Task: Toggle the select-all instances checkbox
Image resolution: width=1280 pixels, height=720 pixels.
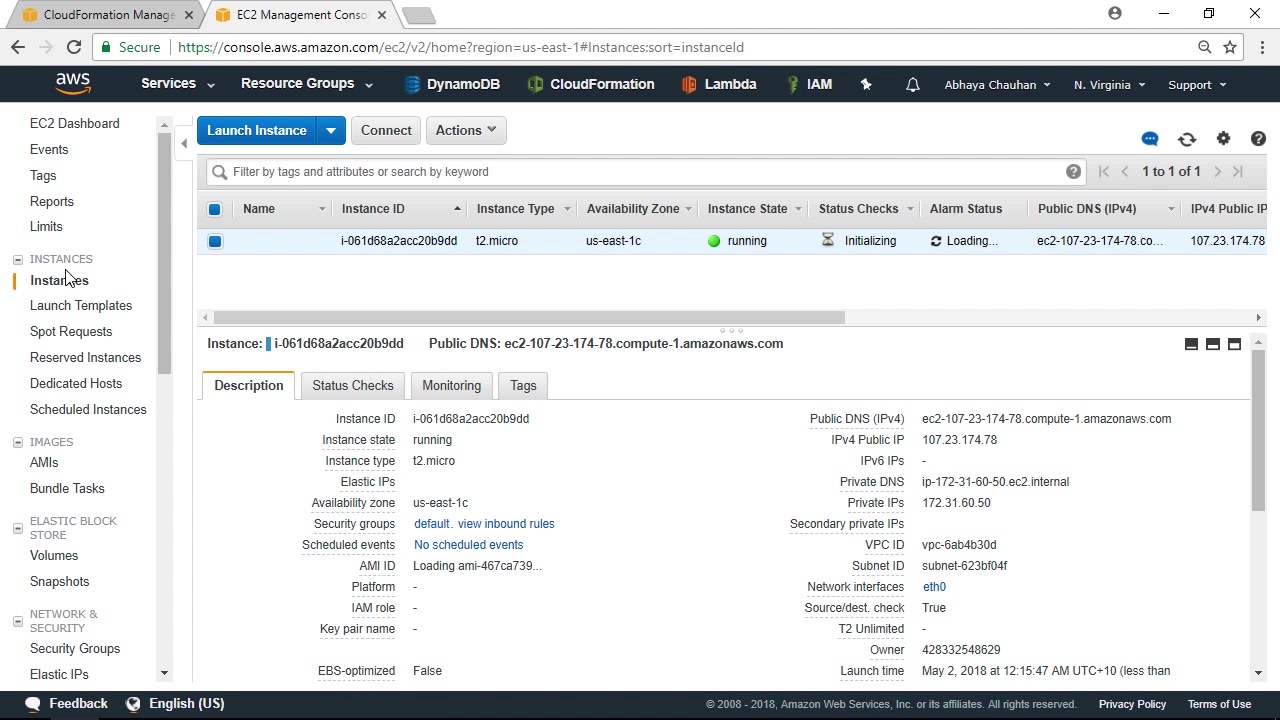Action: click(214, 209)
